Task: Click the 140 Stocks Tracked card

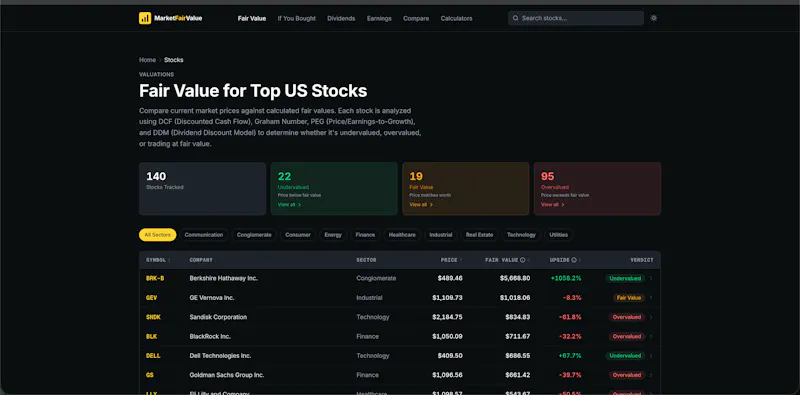Action: pyautogui.click(x=203, y=189)
